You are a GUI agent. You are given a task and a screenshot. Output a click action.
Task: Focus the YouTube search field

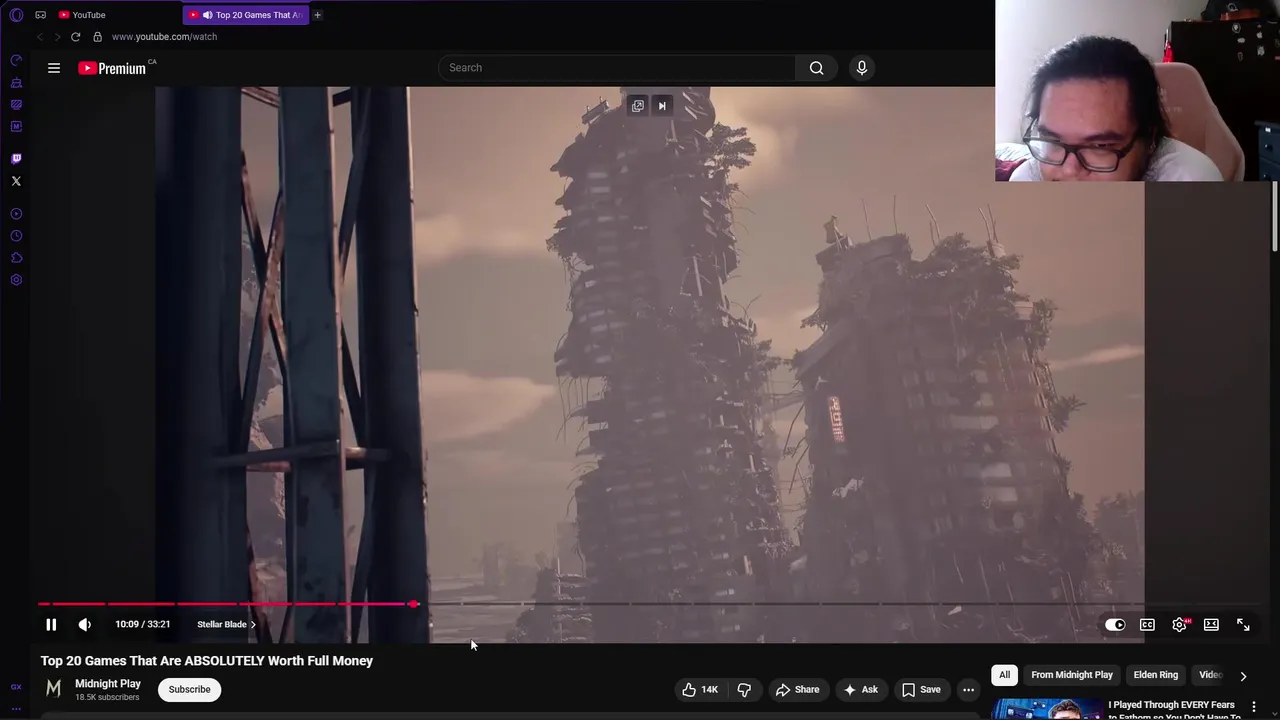(x=617, y=68)
